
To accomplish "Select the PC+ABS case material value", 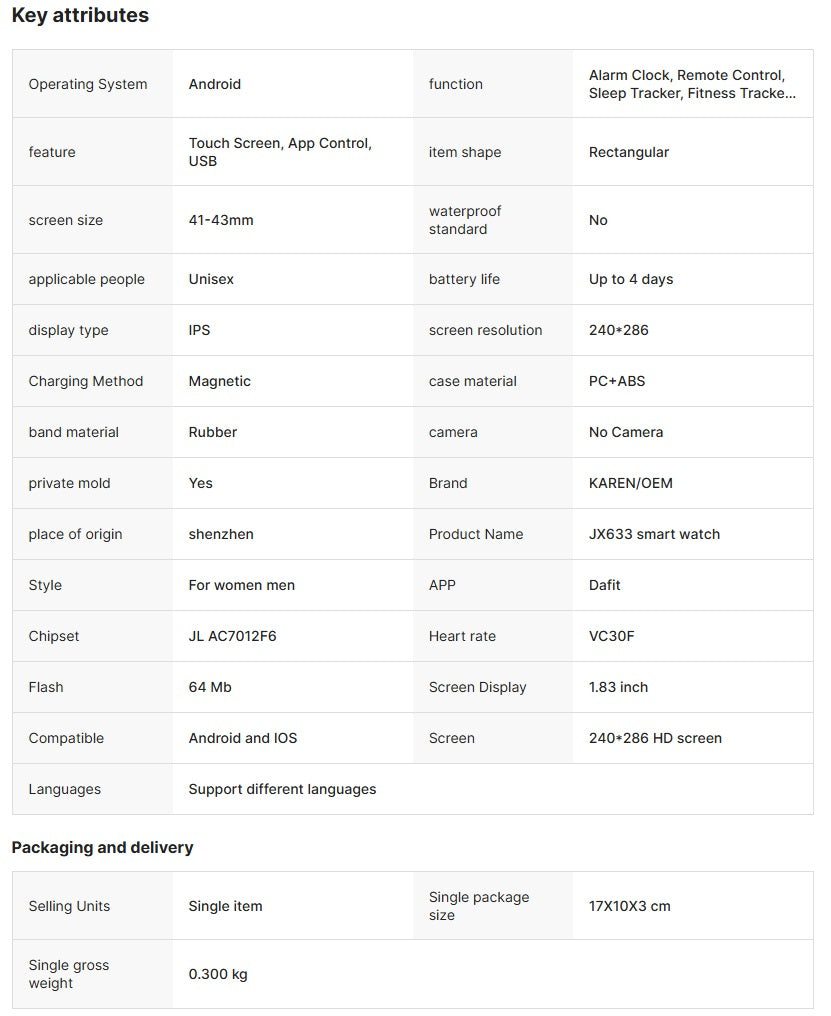I will 617,381.
